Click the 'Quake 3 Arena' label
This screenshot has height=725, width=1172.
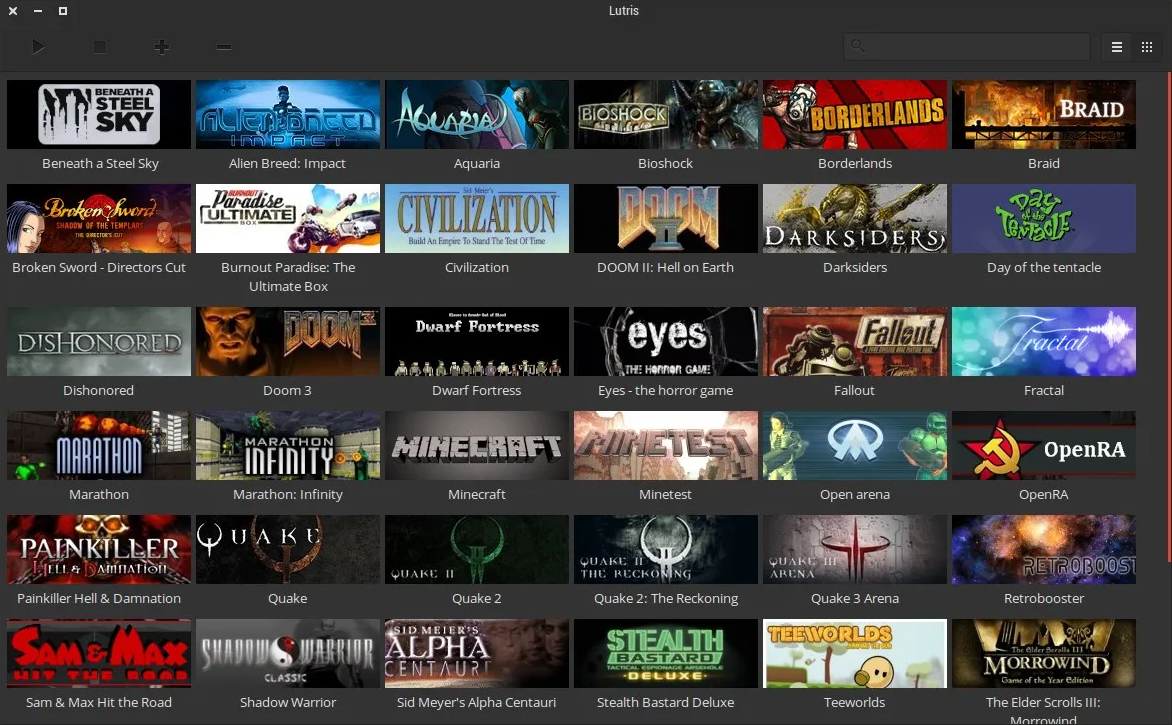click(x=855, y=598)
